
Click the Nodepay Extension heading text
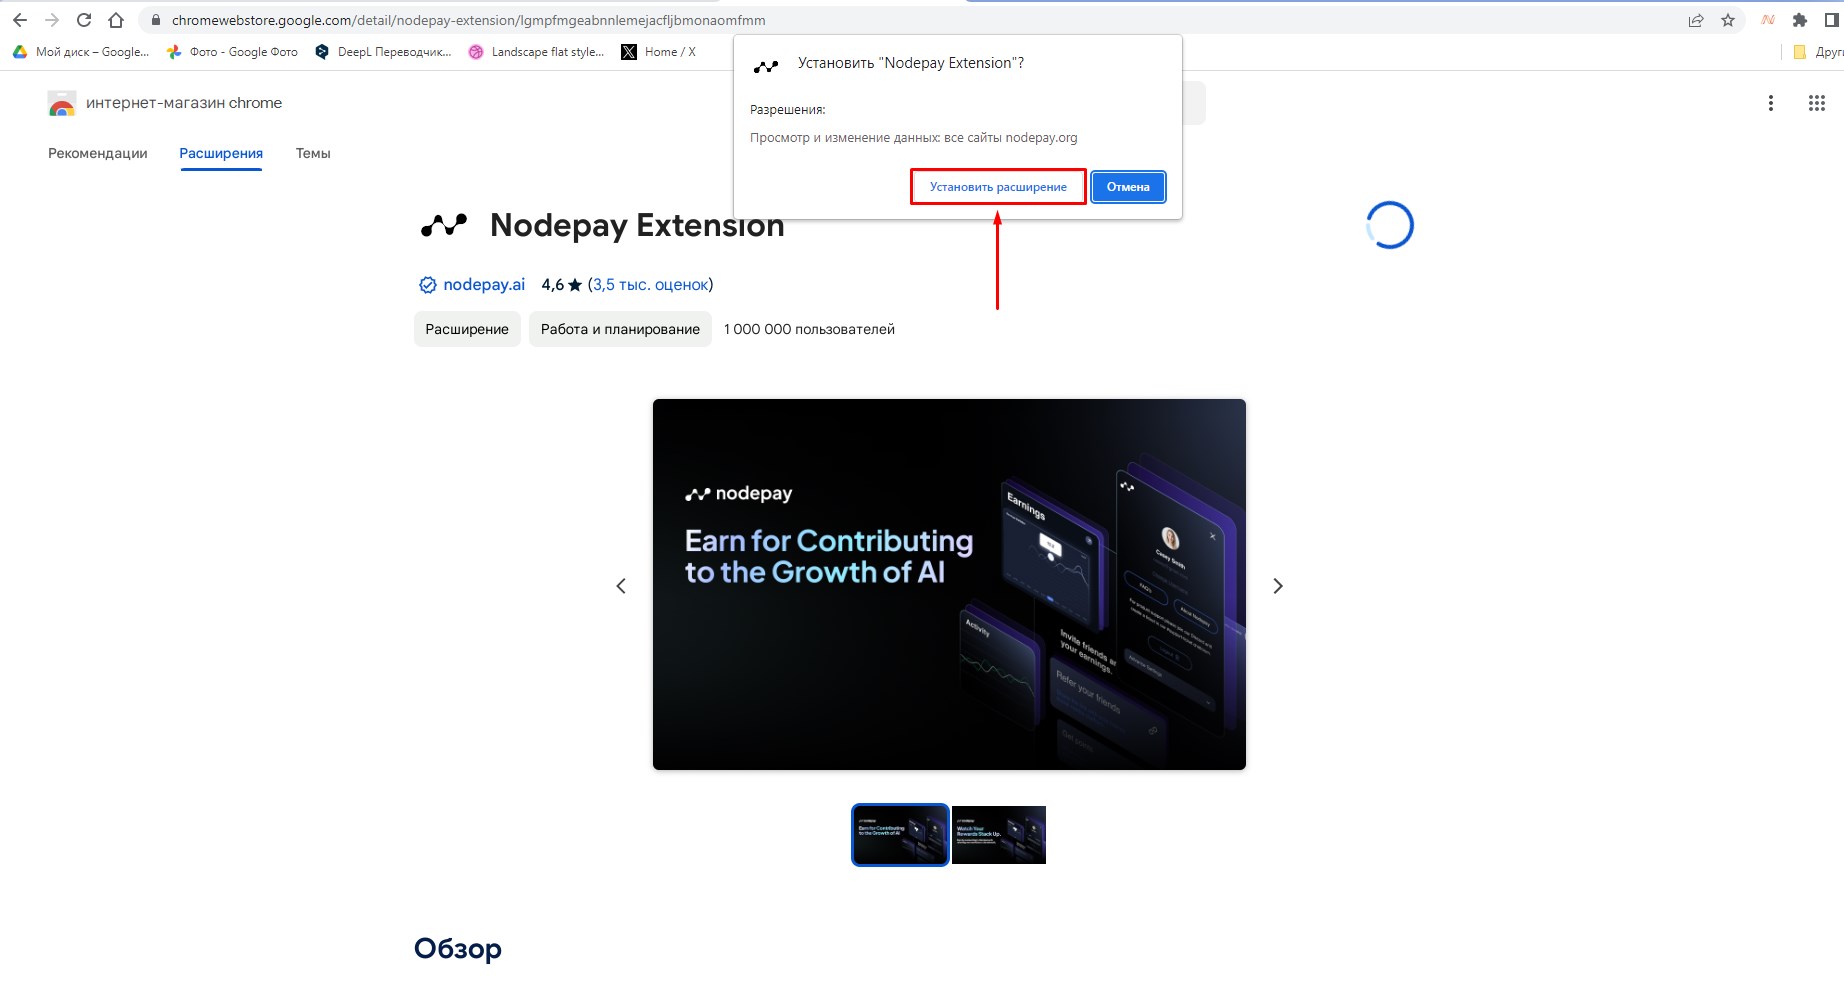pos(637,226)
